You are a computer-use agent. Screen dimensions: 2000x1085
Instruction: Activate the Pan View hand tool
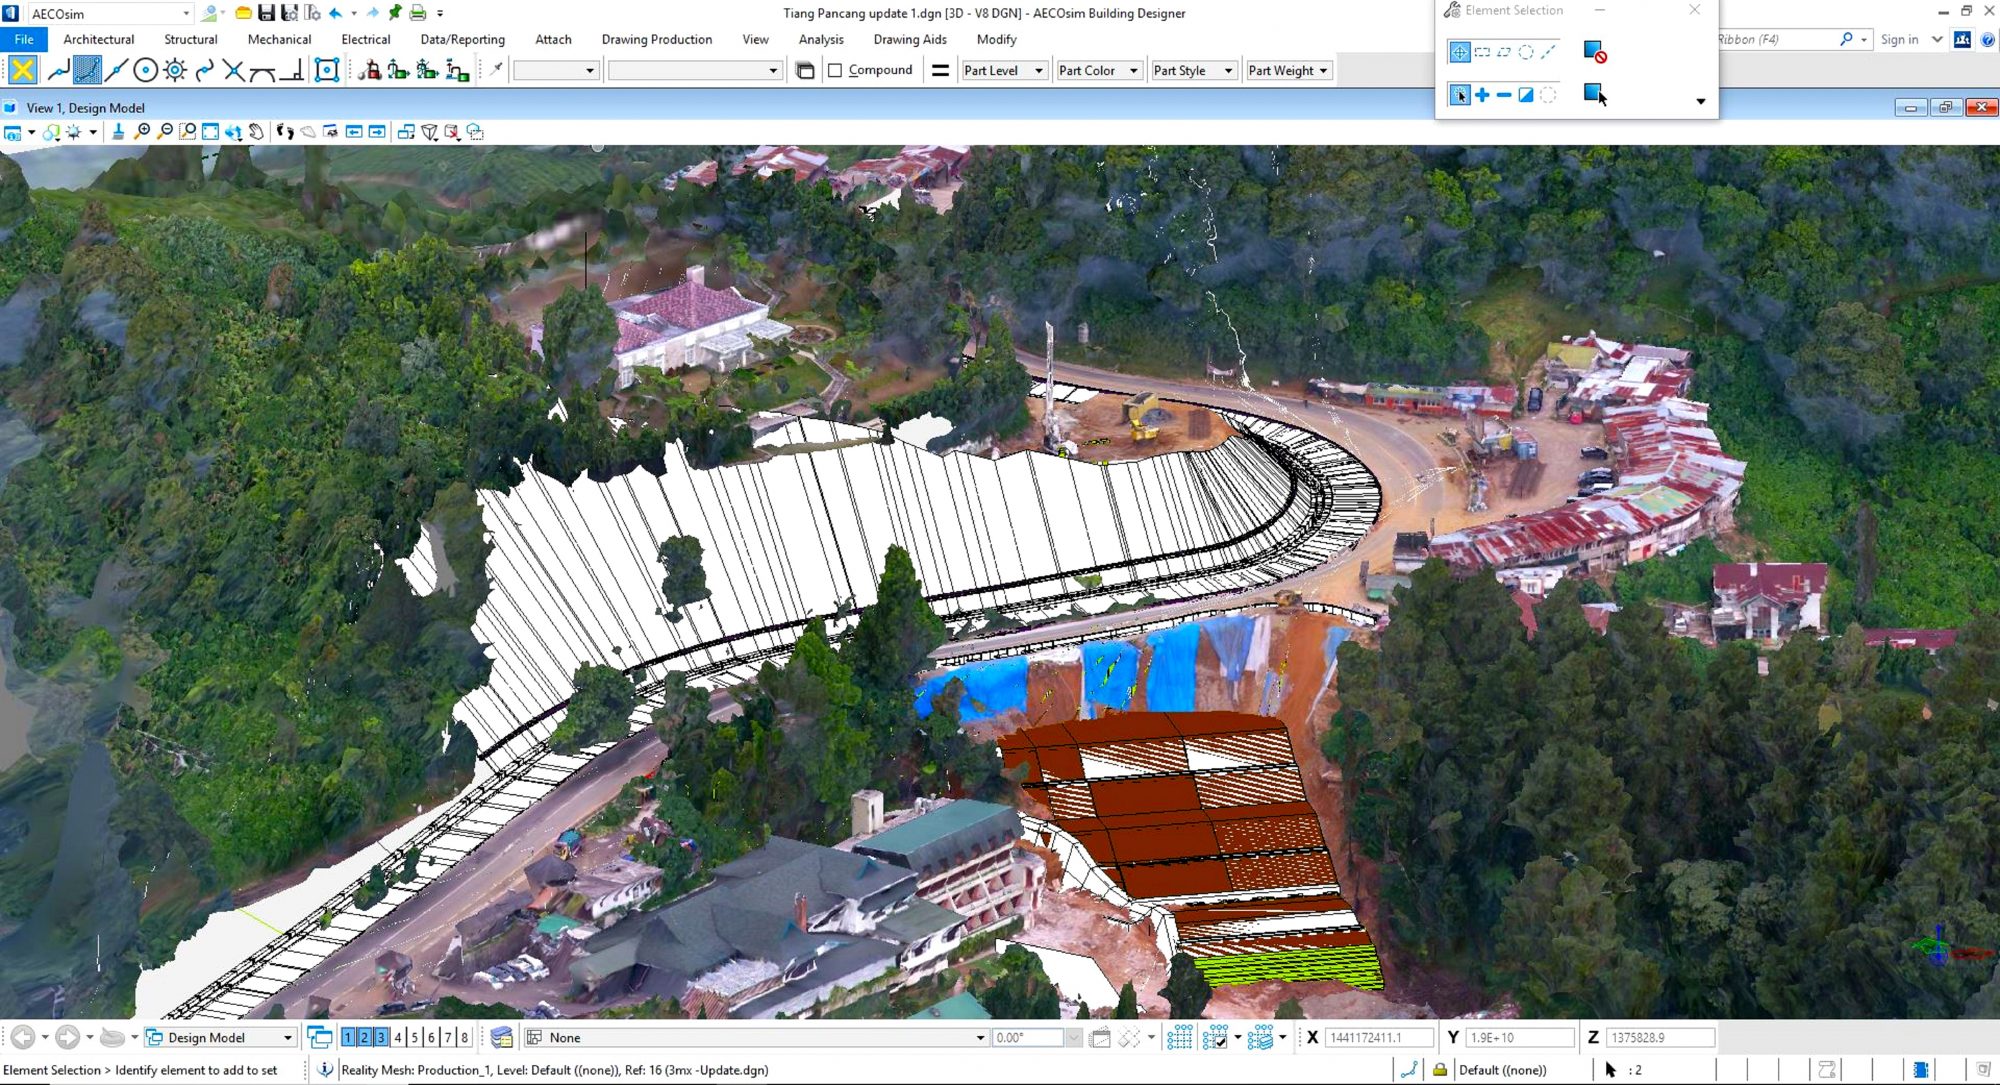(256, 132)
